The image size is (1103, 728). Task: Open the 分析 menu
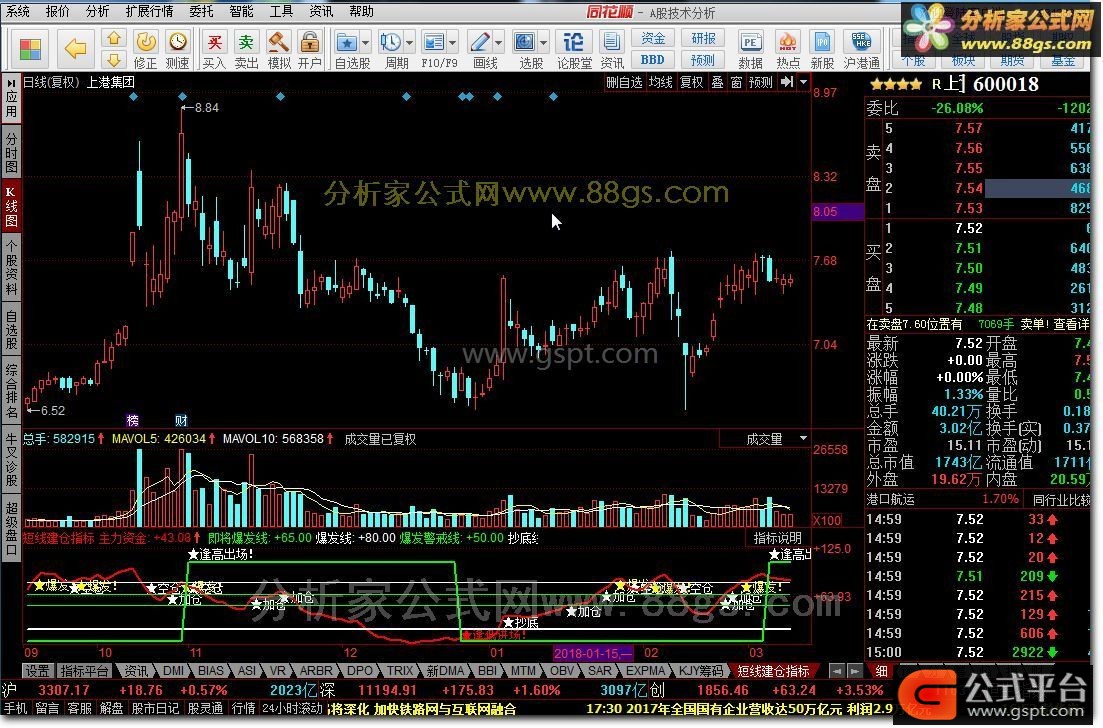[x=98, y=11]
